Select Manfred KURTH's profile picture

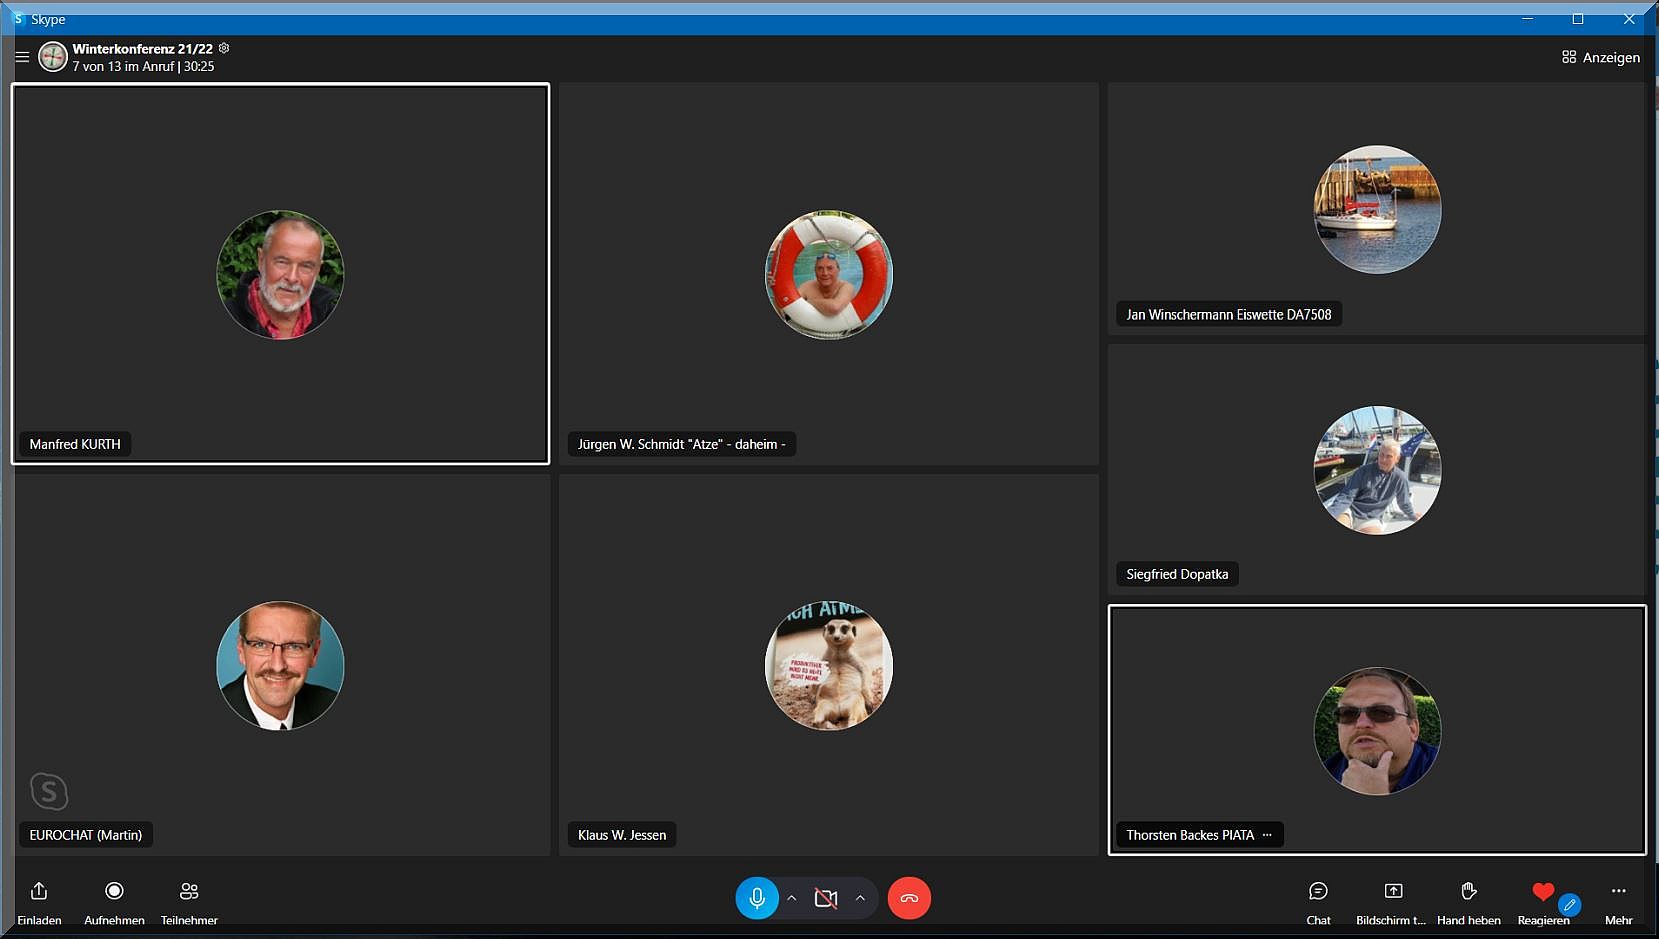[280, 275]
